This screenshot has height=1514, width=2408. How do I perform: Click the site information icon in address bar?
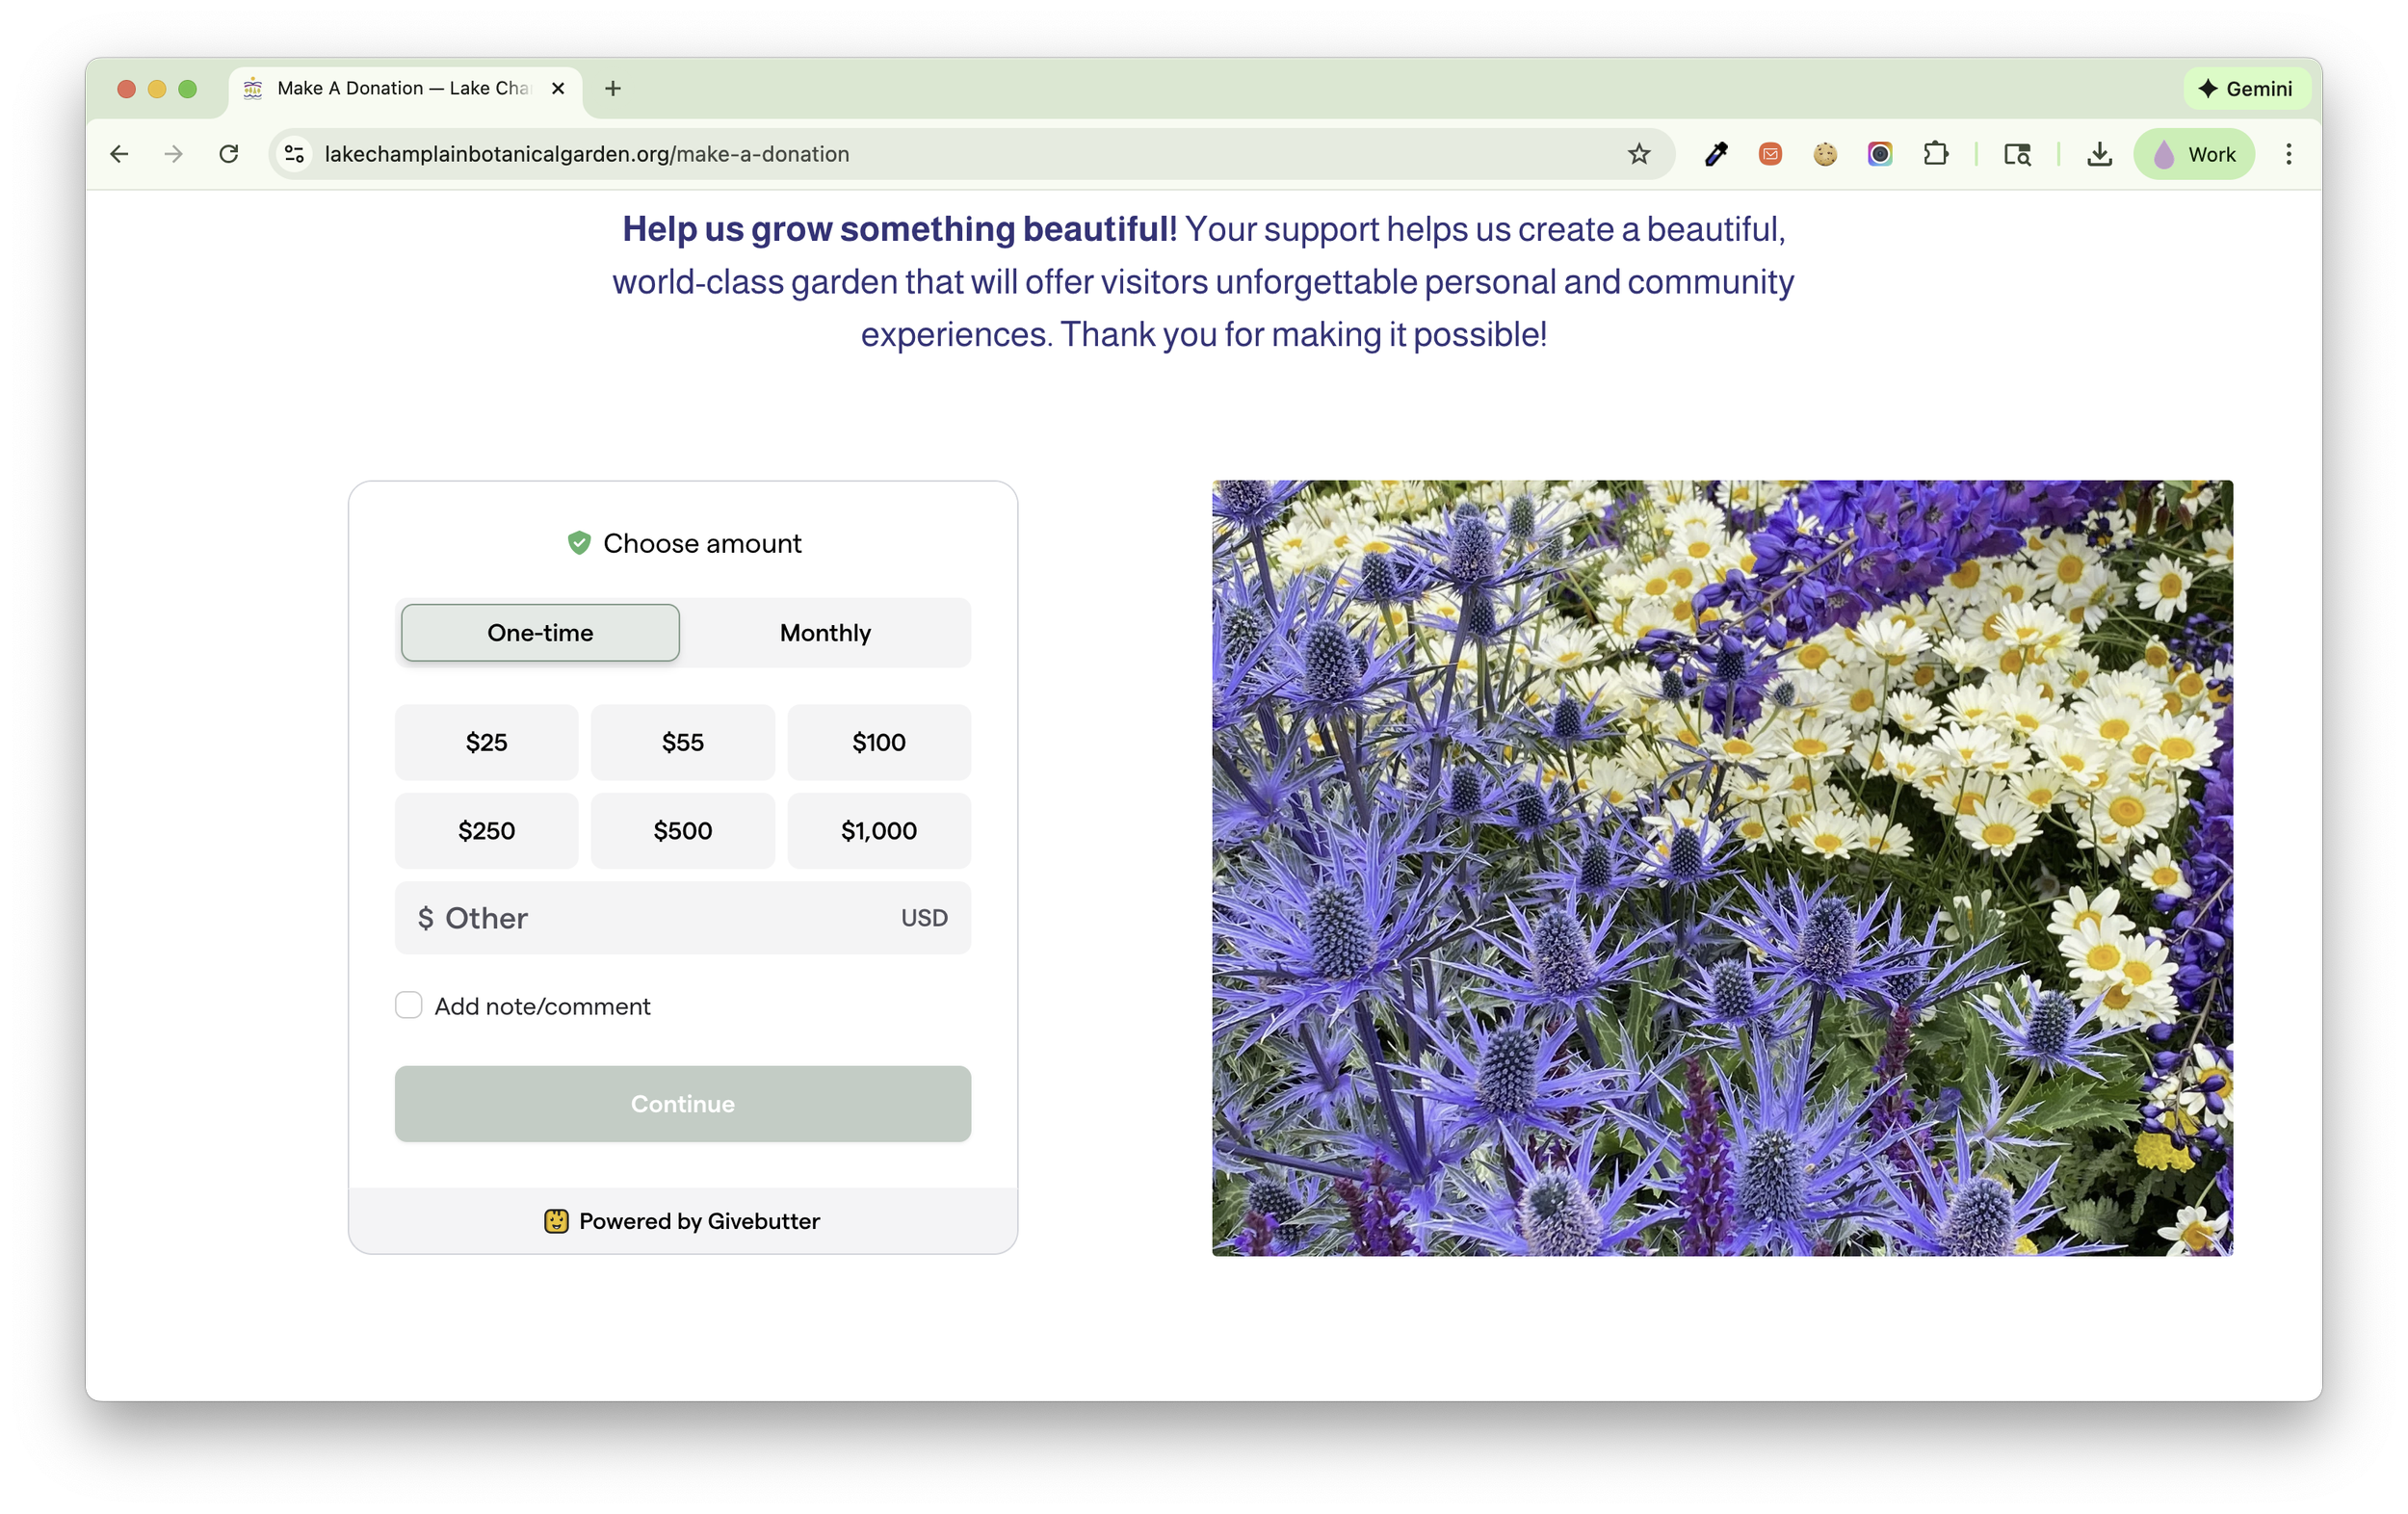pyautogui.click(x=294, y=154)
